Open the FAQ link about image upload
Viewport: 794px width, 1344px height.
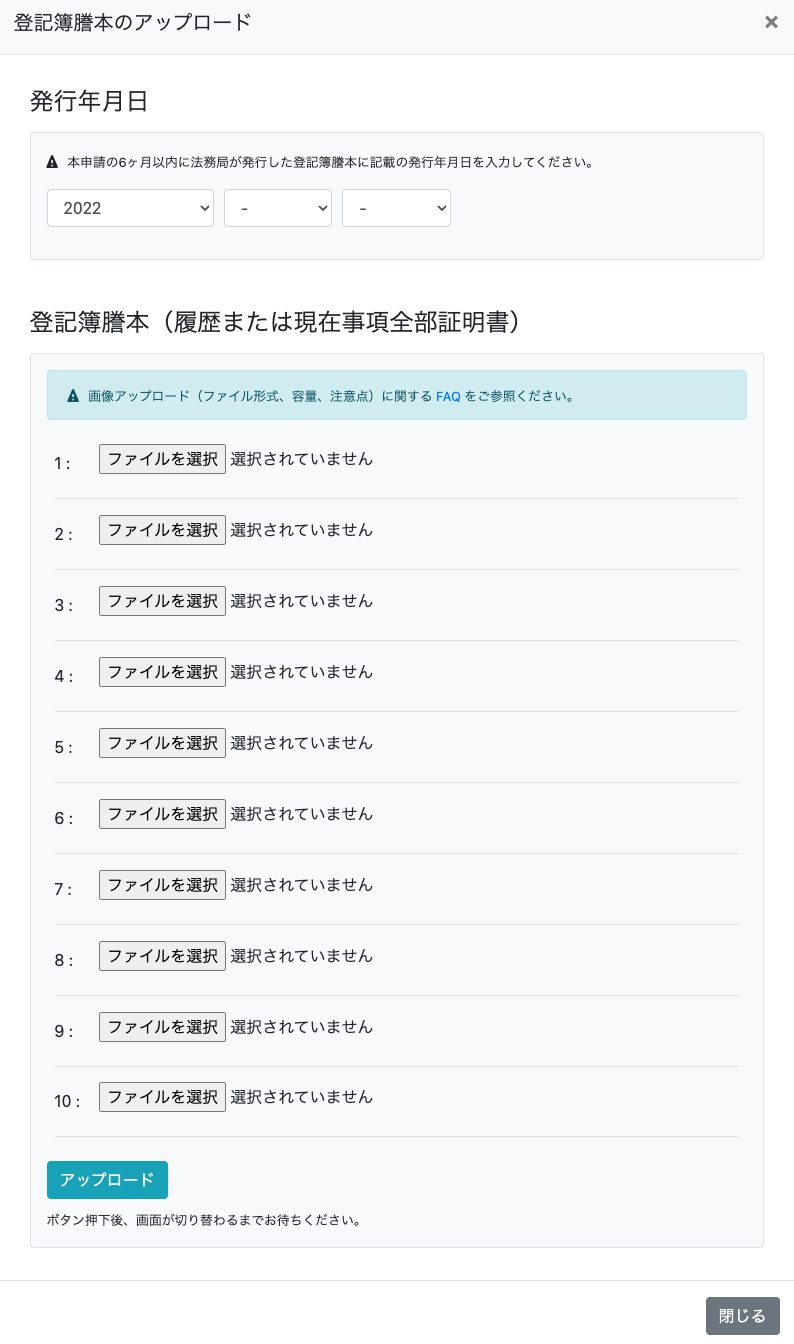pos(448,396)
